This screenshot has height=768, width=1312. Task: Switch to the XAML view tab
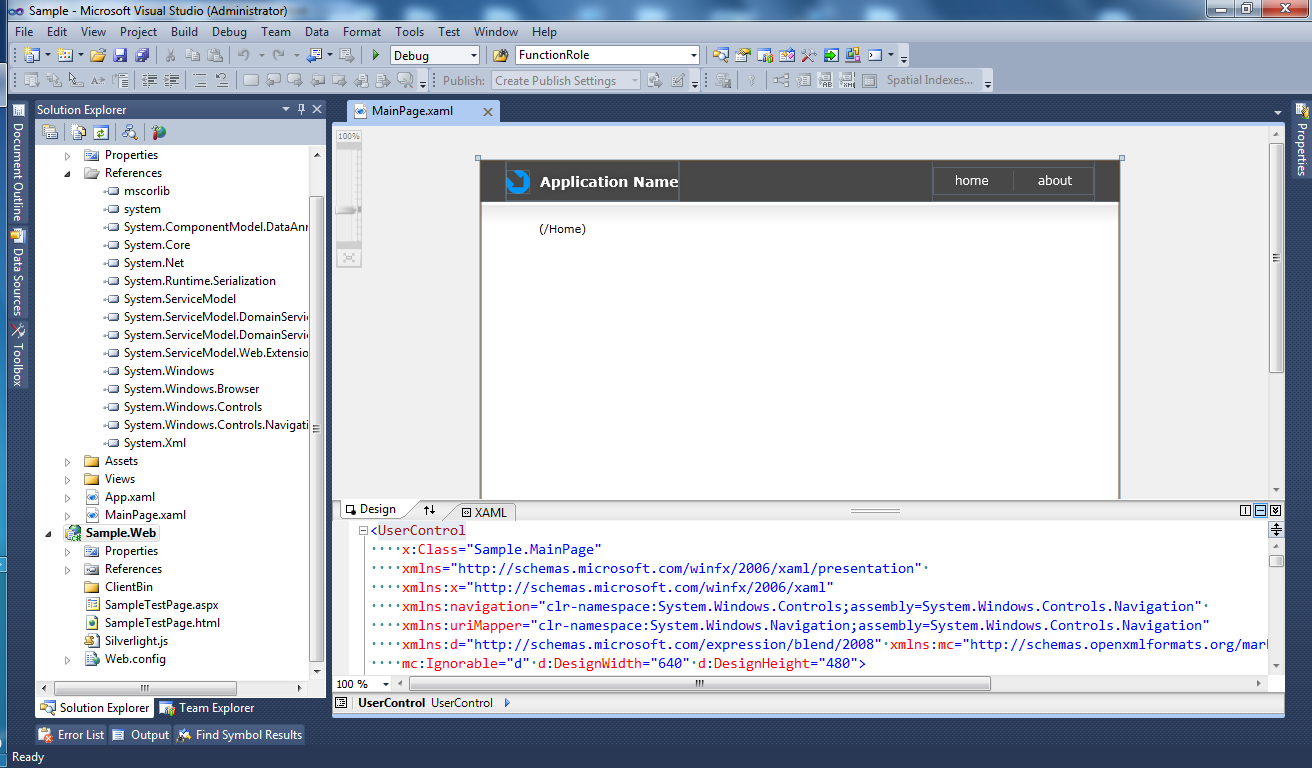pyautogui.click(x=484, y=512)
